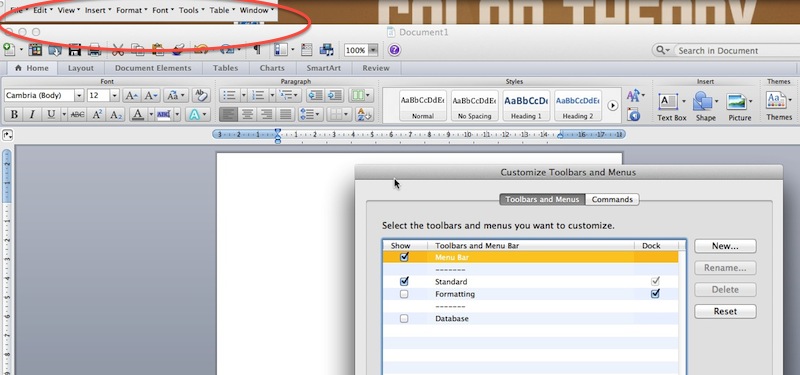This screenshot has width=800, height=375.
Task: Click the Cut scissors icon
Action: [118, 50]
